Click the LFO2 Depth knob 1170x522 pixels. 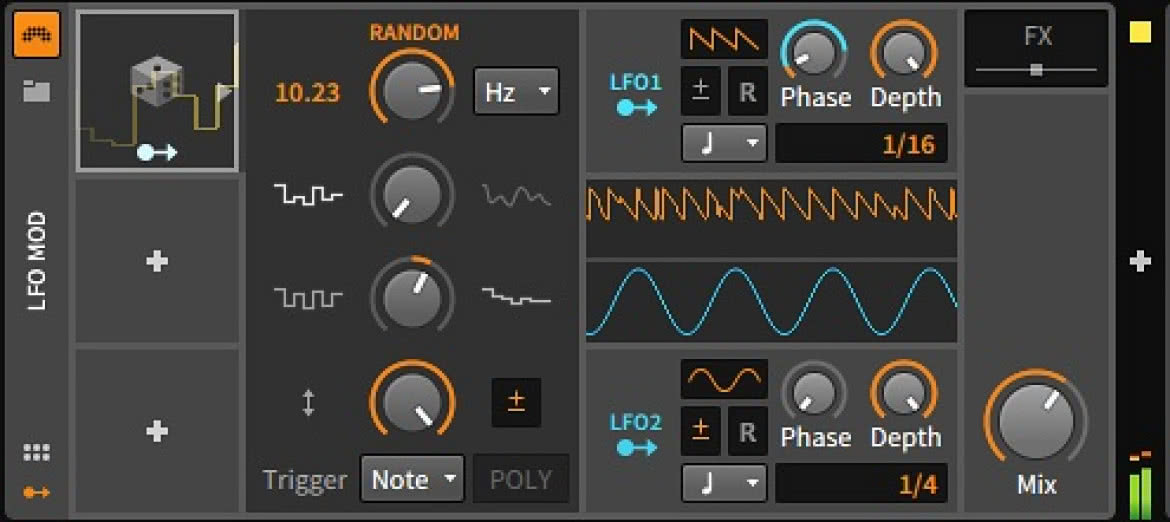[904, 392]
